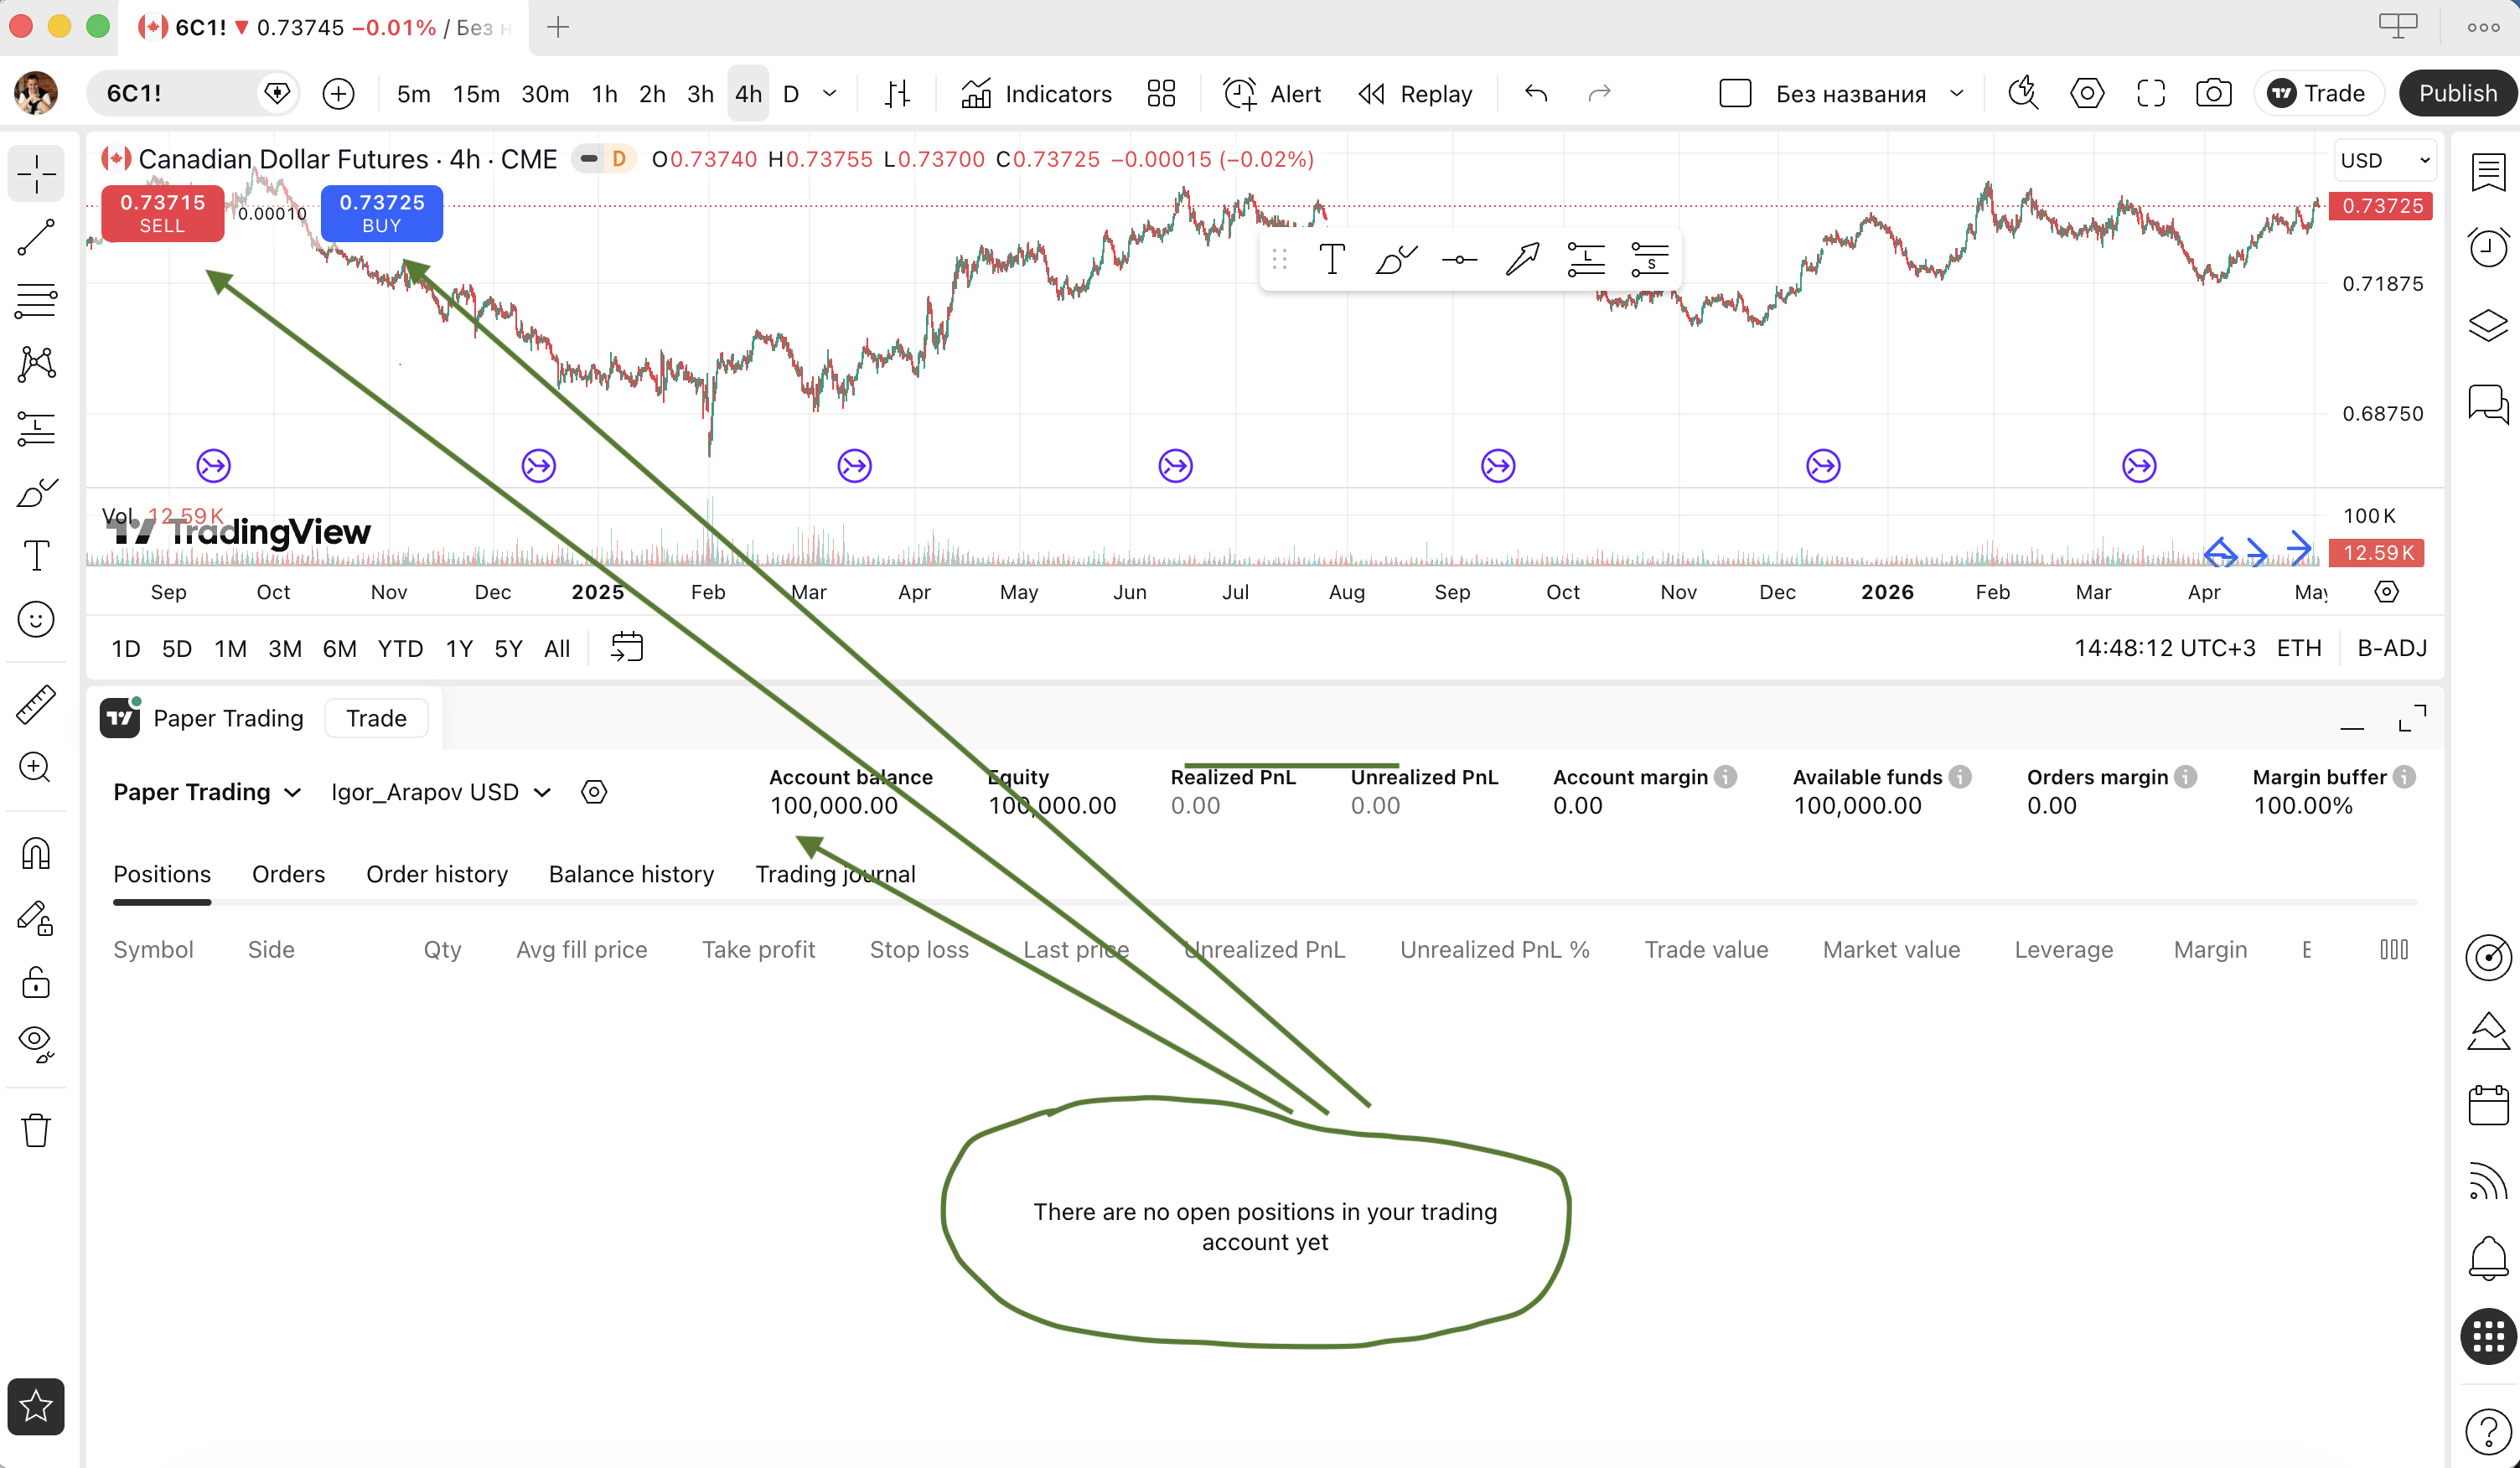Expand the timeframe list chevron

(x=829, y=93)
